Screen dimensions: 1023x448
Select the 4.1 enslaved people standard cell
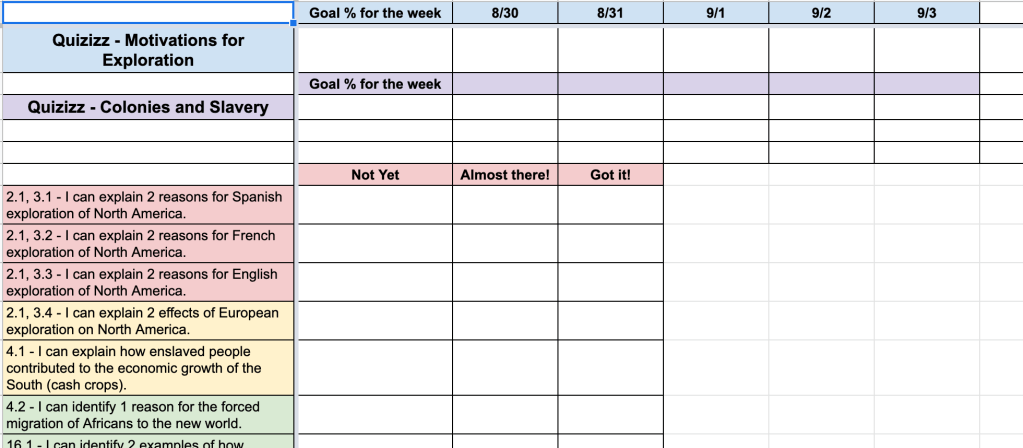148,368
